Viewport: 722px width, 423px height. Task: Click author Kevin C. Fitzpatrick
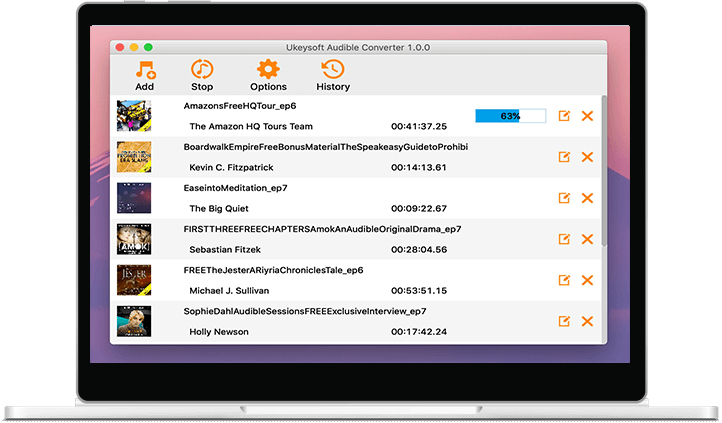231,167
